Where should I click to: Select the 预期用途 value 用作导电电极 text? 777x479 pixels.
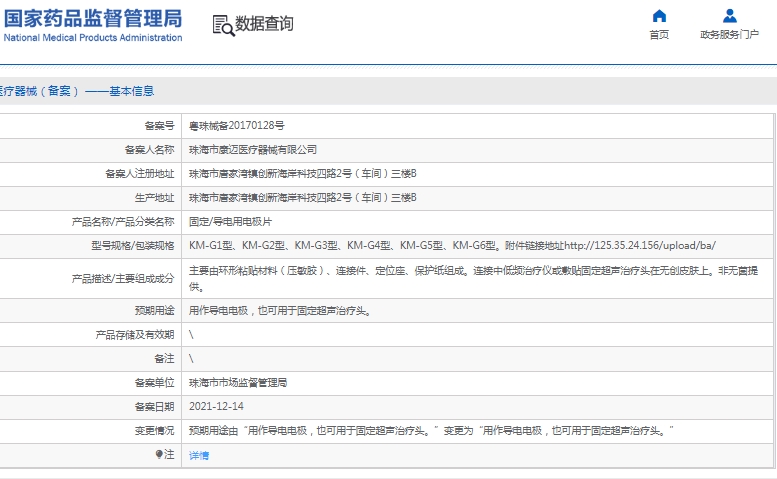click(x=280, y=311)
